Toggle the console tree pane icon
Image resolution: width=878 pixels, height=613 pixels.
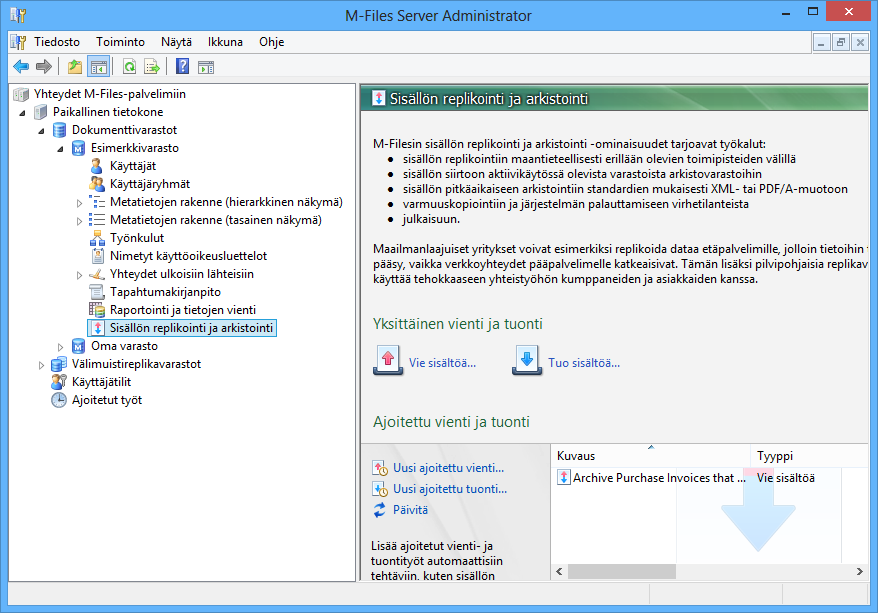tap(99, 67)
